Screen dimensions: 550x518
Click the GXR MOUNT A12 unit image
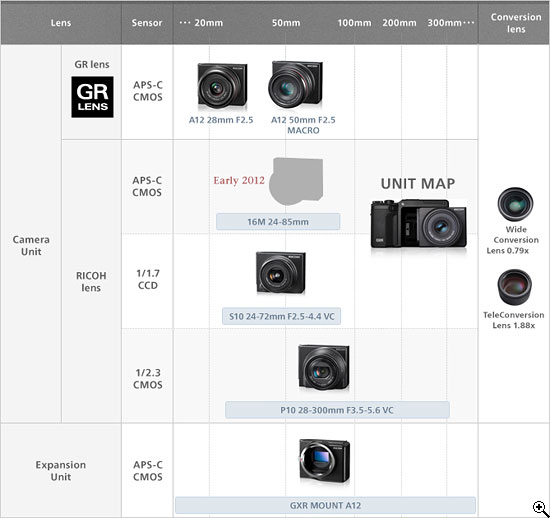324,461
